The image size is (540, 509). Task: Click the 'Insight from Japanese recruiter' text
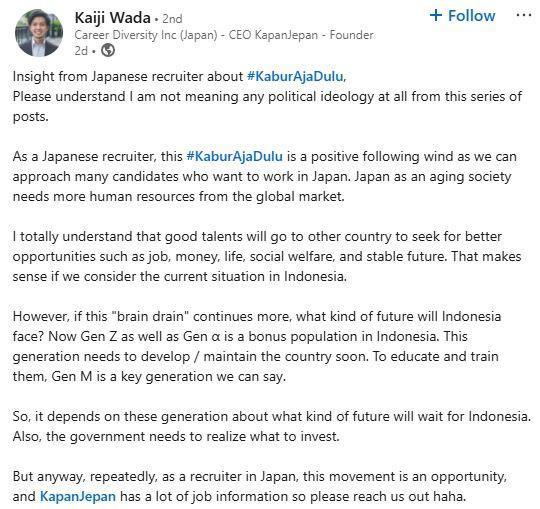128,76
